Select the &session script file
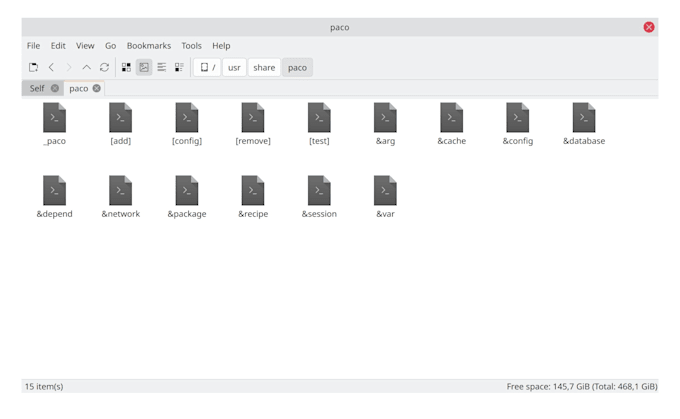This screenshot has height=419, width=680. [319, 197]
